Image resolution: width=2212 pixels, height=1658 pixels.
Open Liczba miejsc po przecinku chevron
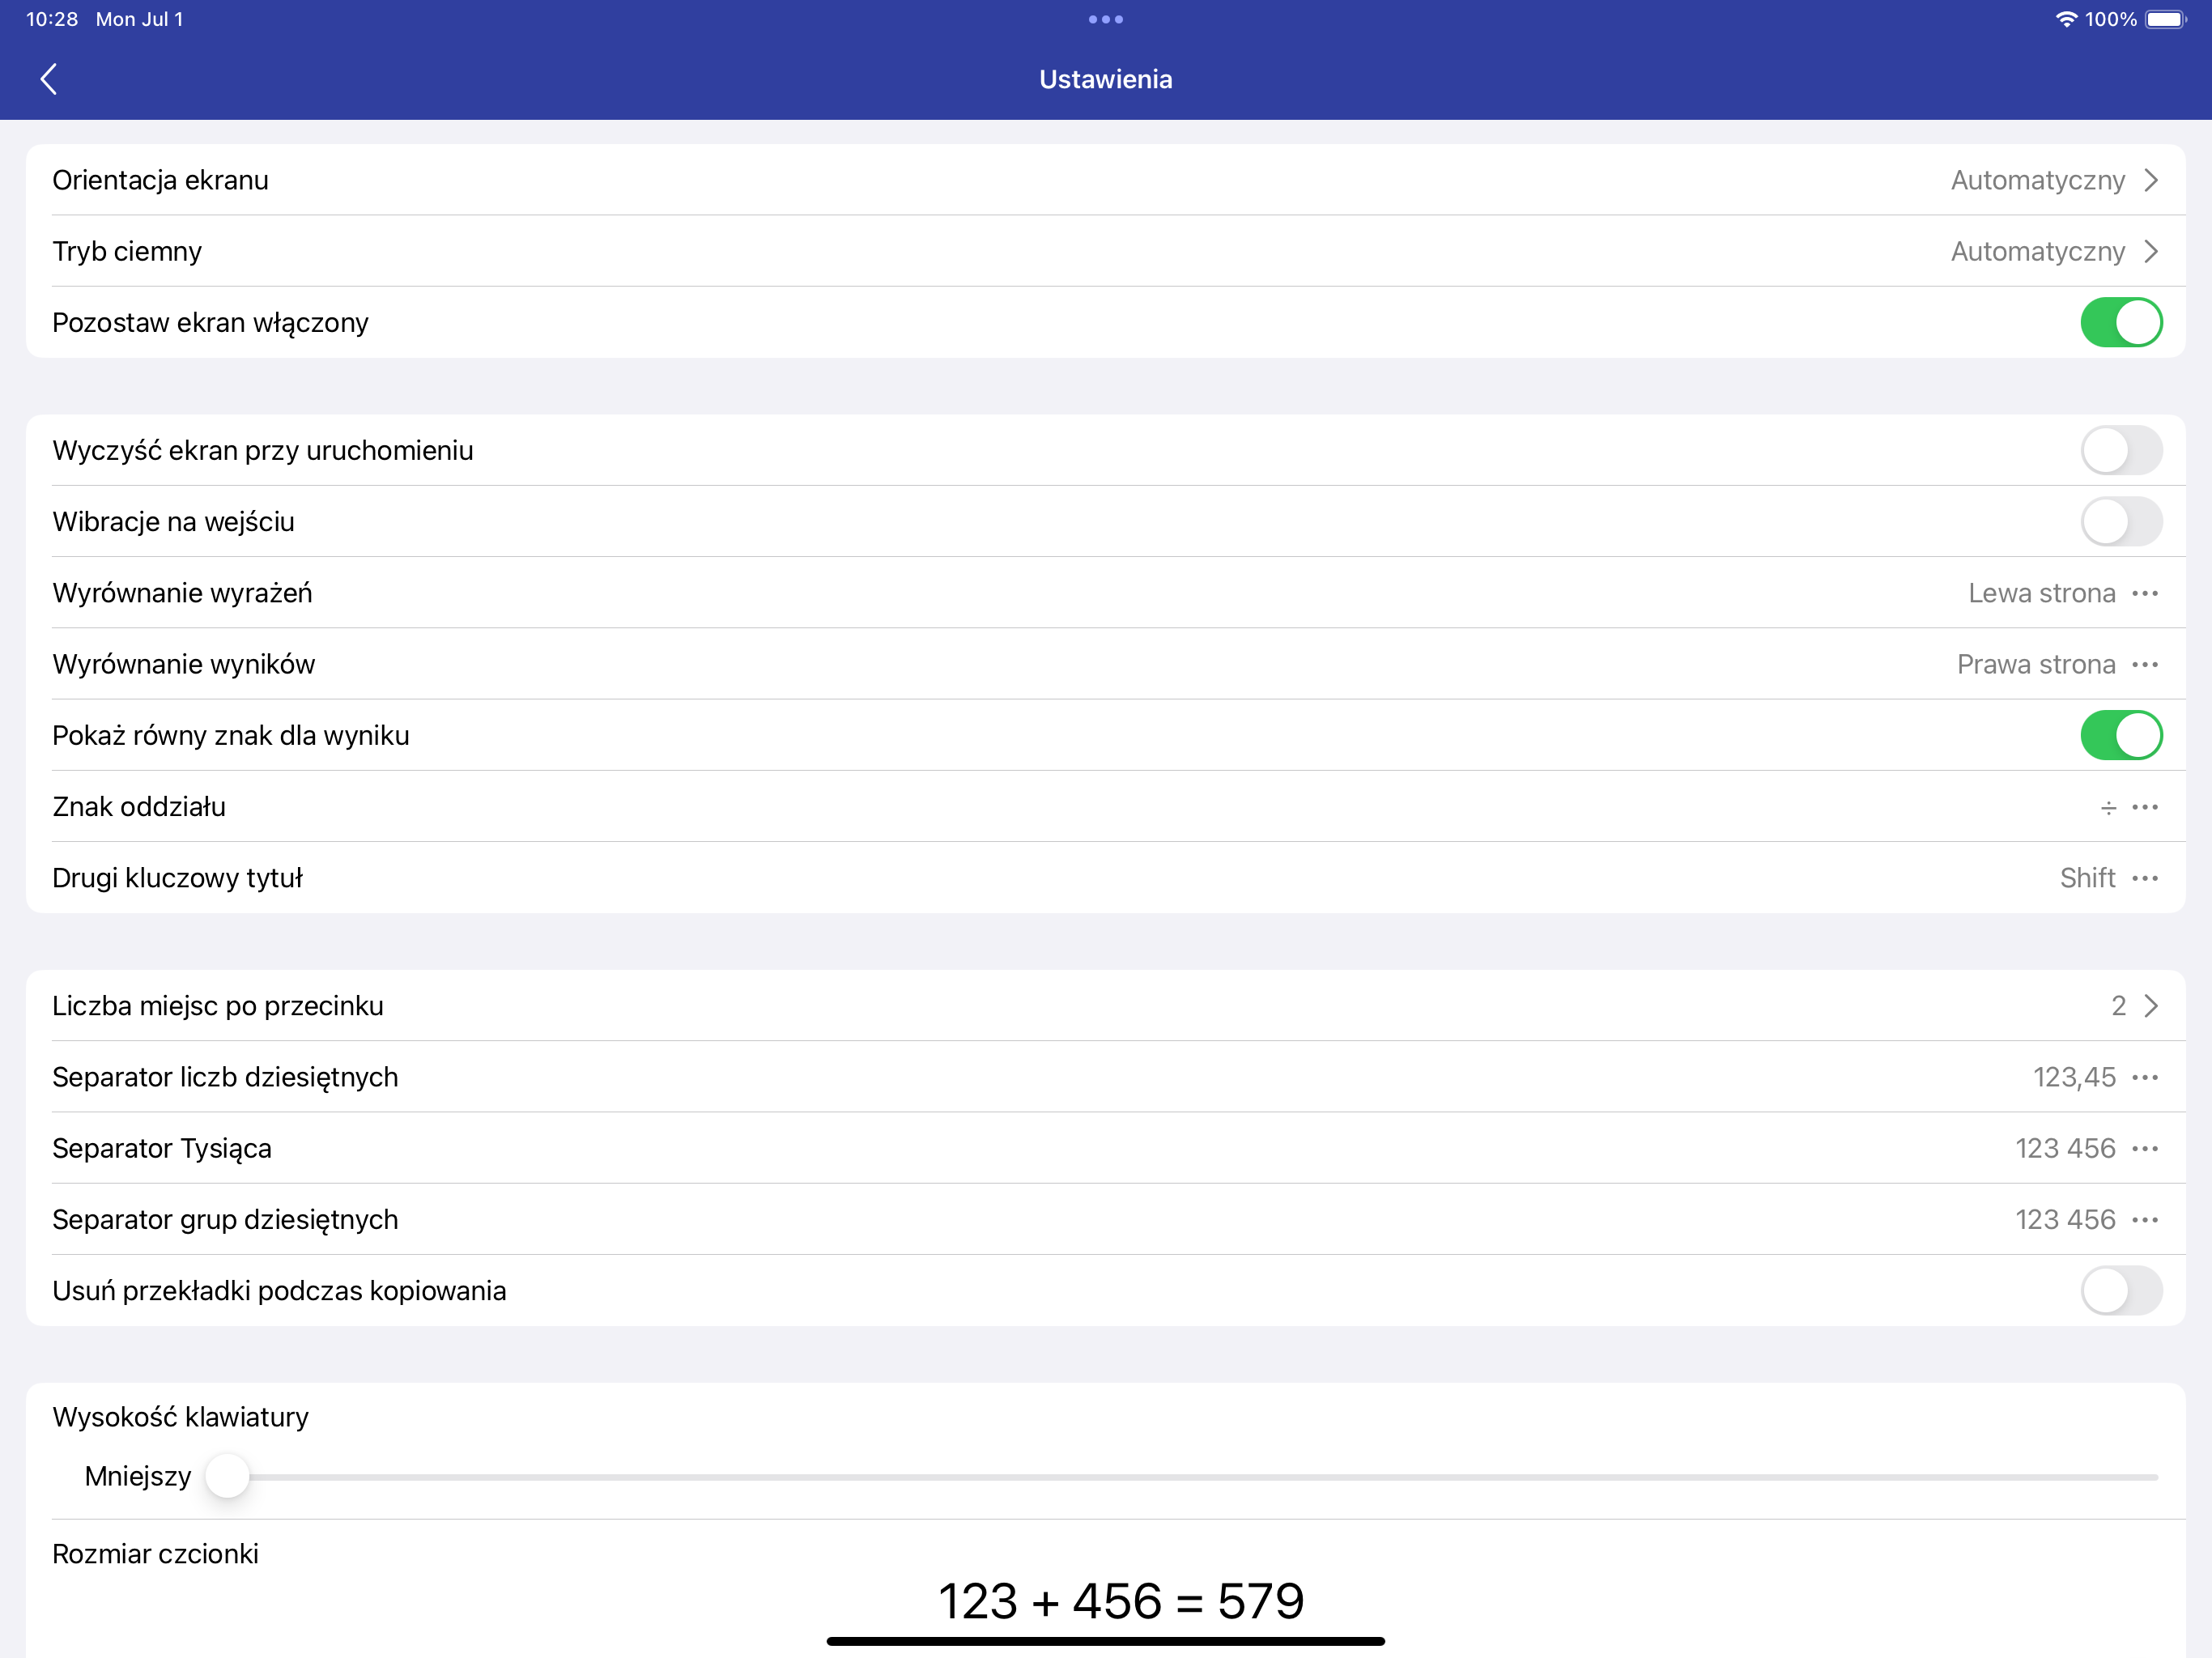[2151, 1006]
